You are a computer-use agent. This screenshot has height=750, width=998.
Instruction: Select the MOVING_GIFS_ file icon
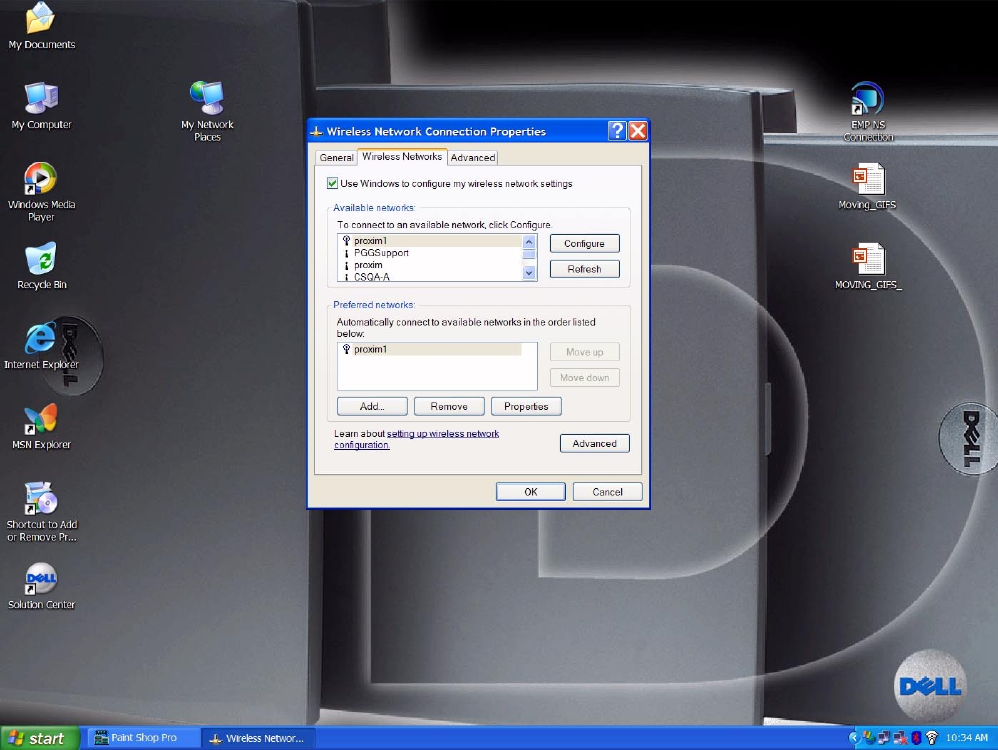coord(868,266)
